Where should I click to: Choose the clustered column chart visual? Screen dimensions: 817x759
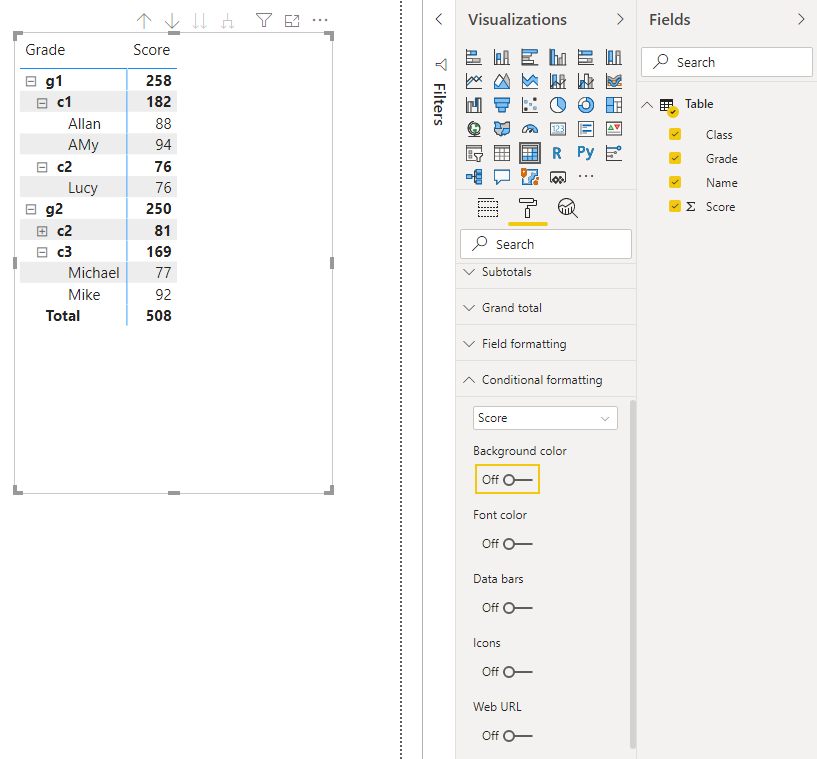tap(558, 57)
